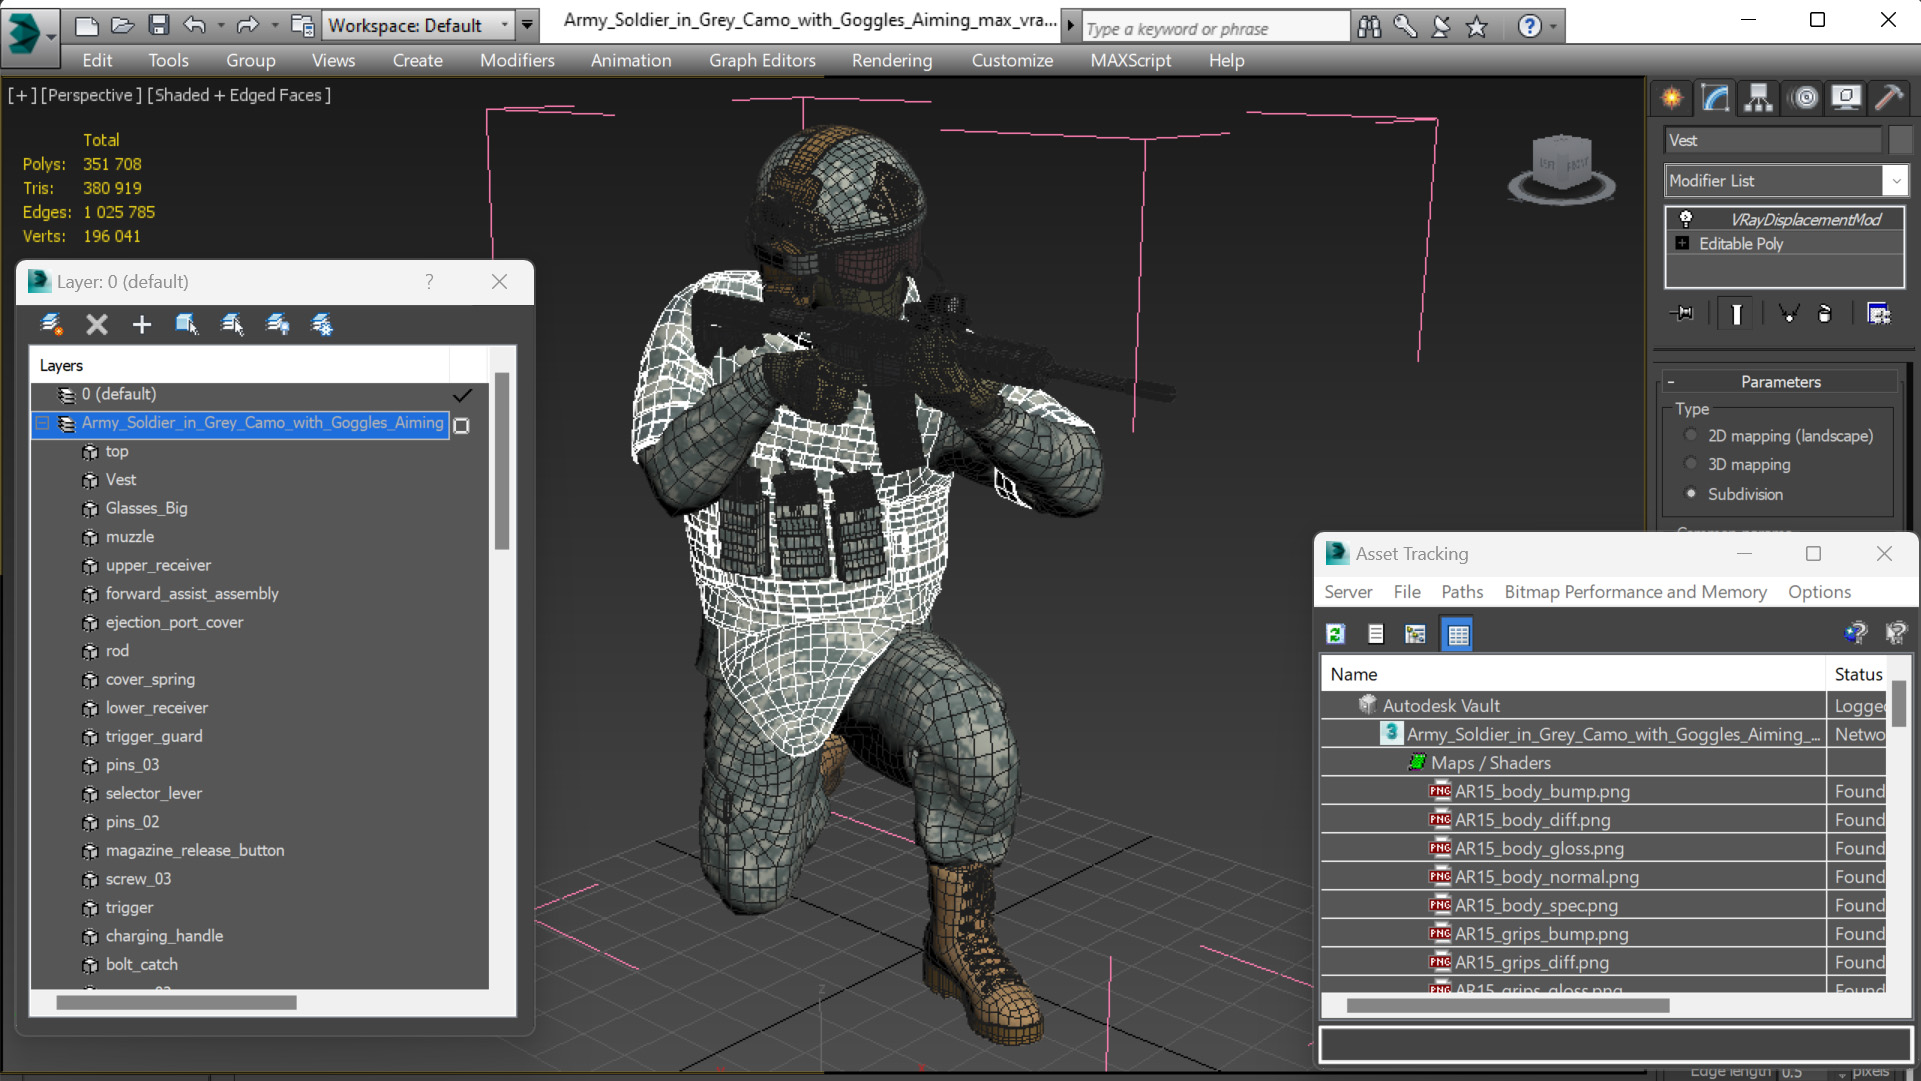Open the Hierarchy command panel tab
The width and height of the screenshot is (1921, 1081).
tap(1758, 97)
